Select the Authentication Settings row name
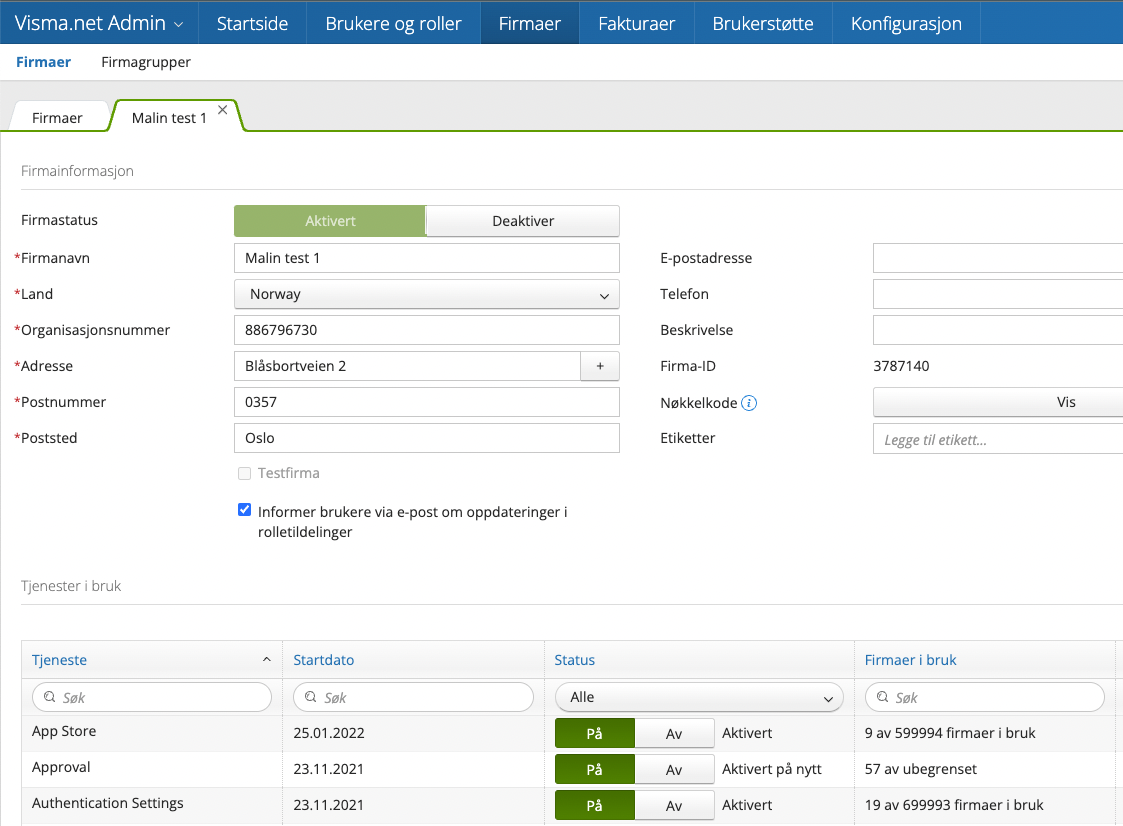 click(x=107, y=803)
